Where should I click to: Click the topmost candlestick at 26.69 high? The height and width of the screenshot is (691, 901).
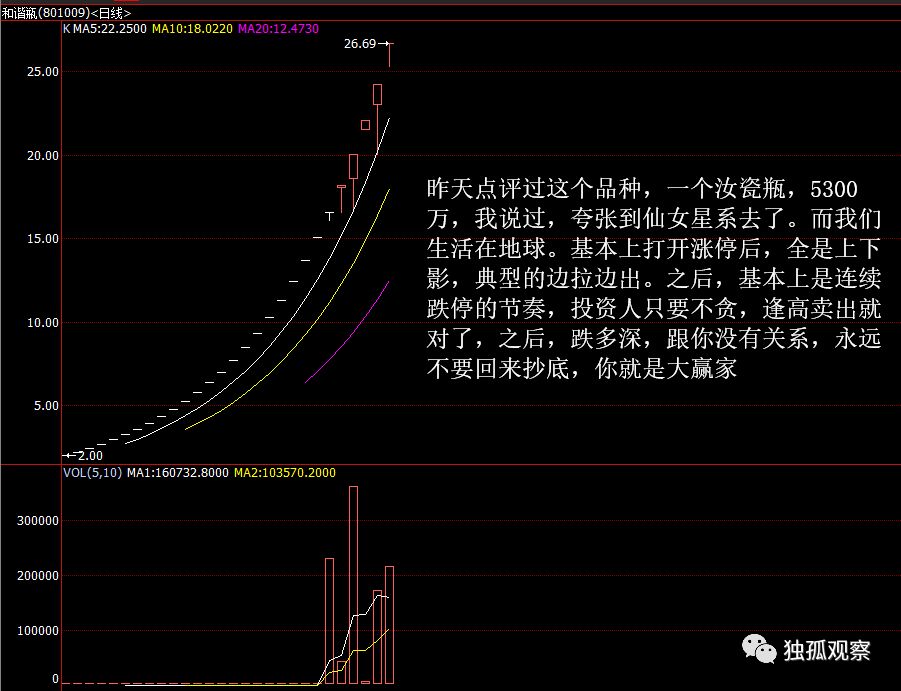(390, 56)
